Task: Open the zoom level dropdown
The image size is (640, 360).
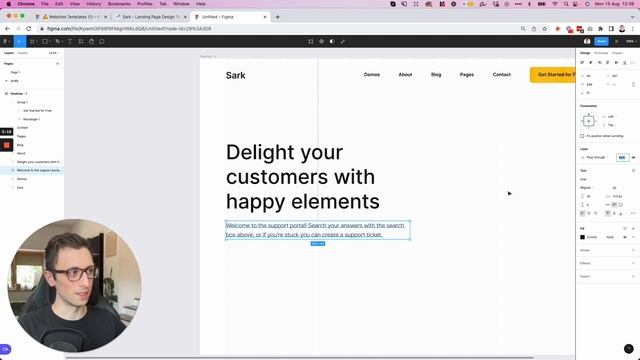Action: 631,41
